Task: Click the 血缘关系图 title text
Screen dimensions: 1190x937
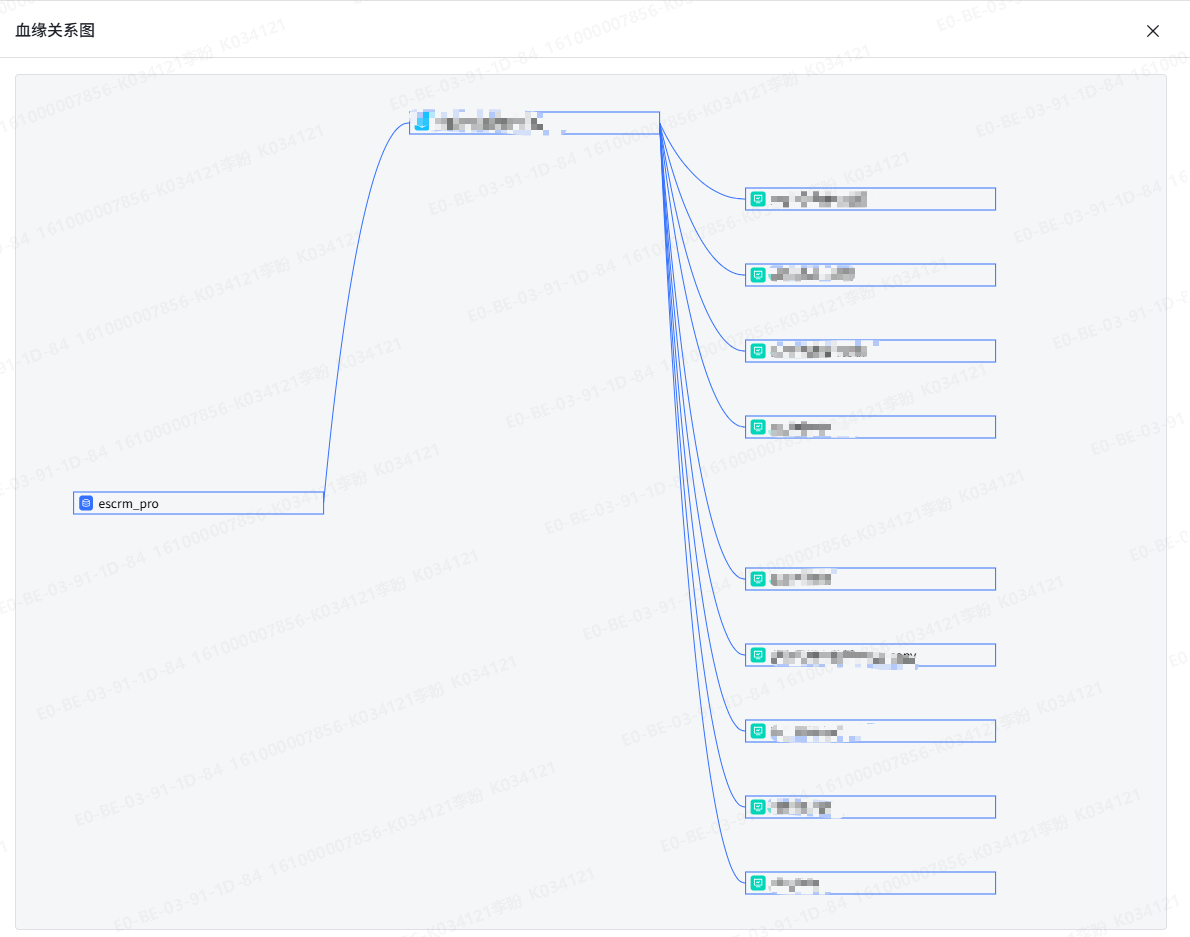Action: coord(55,30)
